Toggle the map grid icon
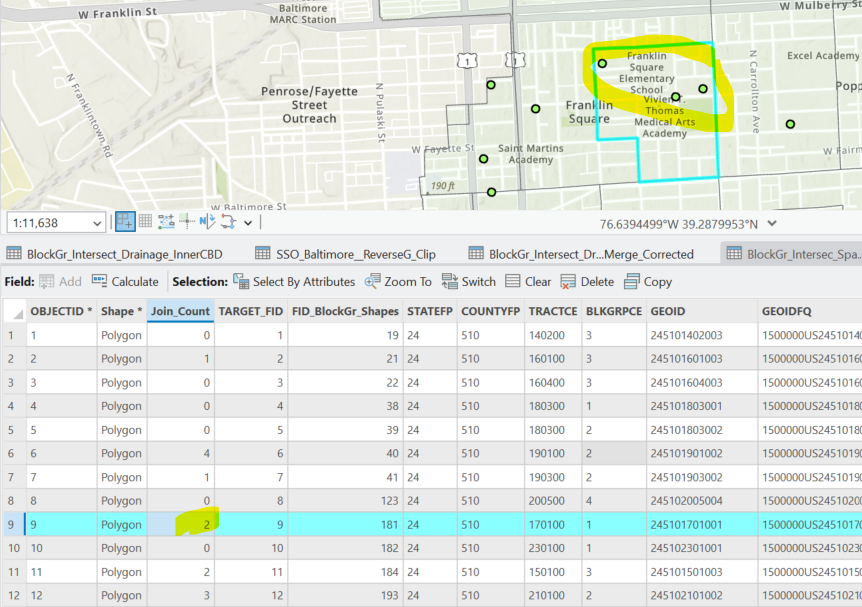 click(146, 222)
